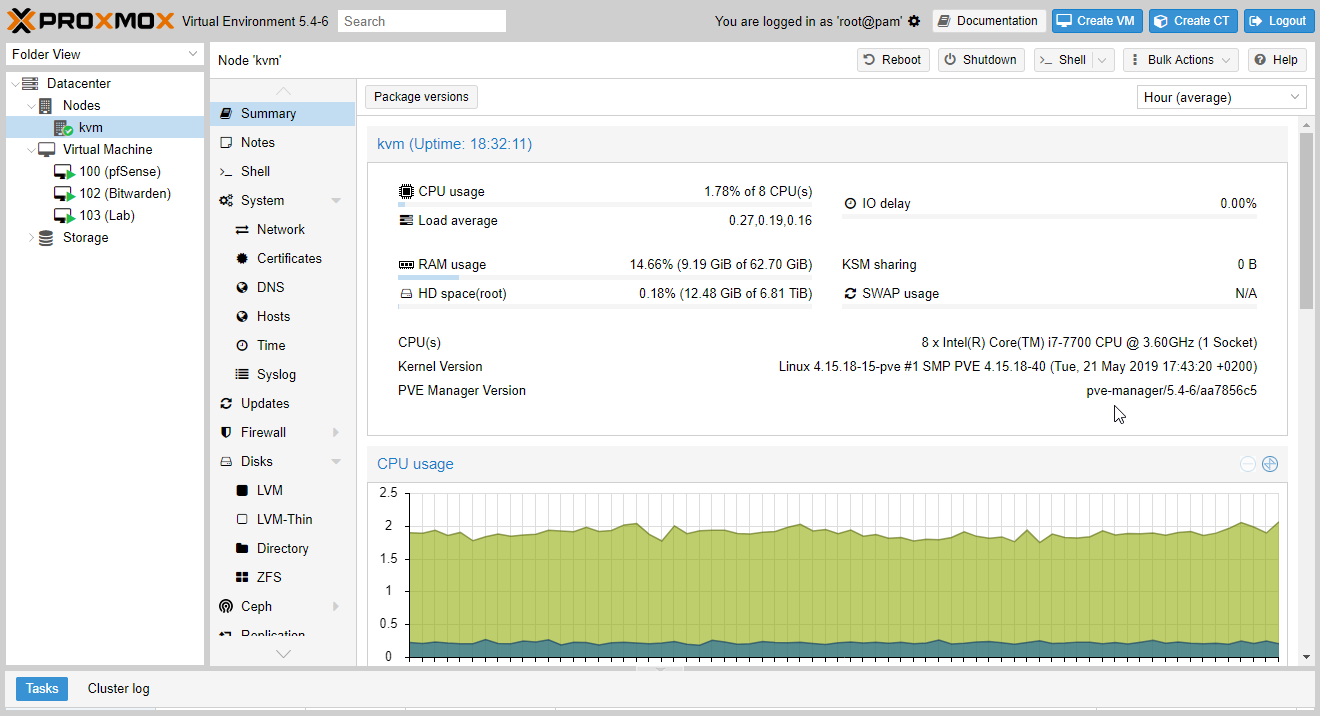Select the kvm node in tree
The width and height of the screenshot is (1320, 716).
105,127
